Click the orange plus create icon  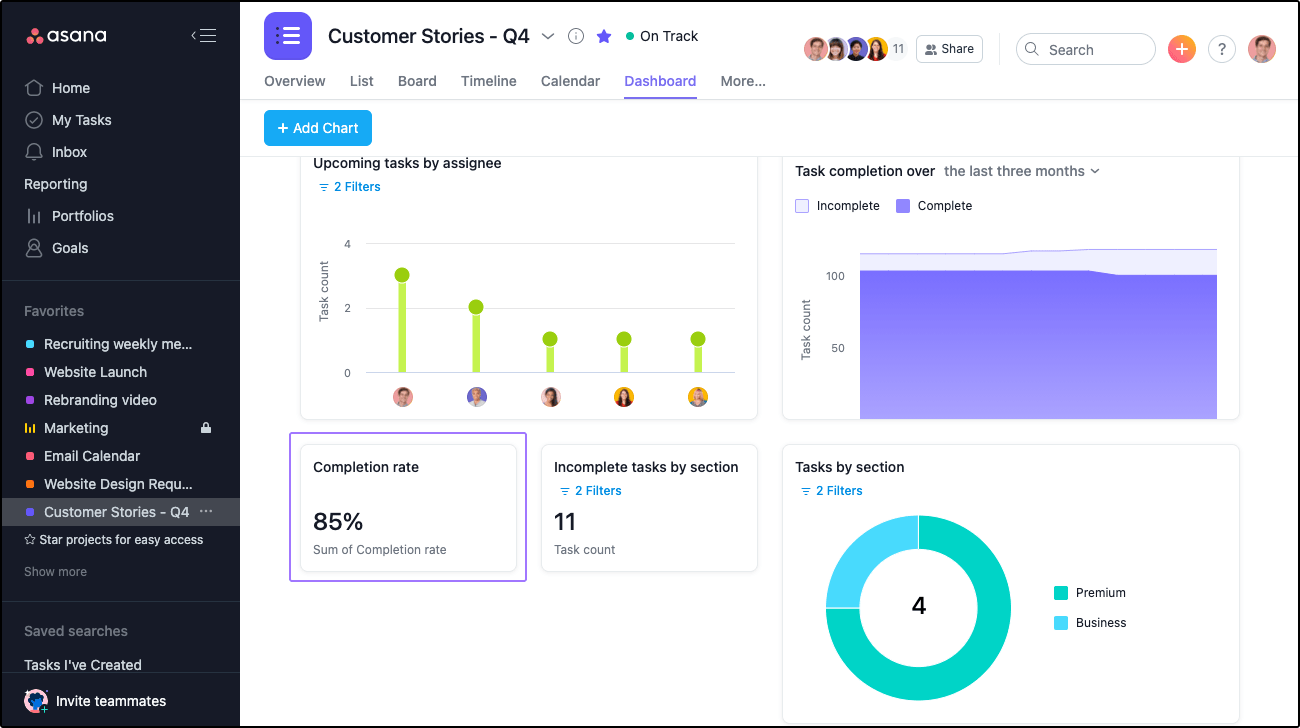[x=1181, y=49]
